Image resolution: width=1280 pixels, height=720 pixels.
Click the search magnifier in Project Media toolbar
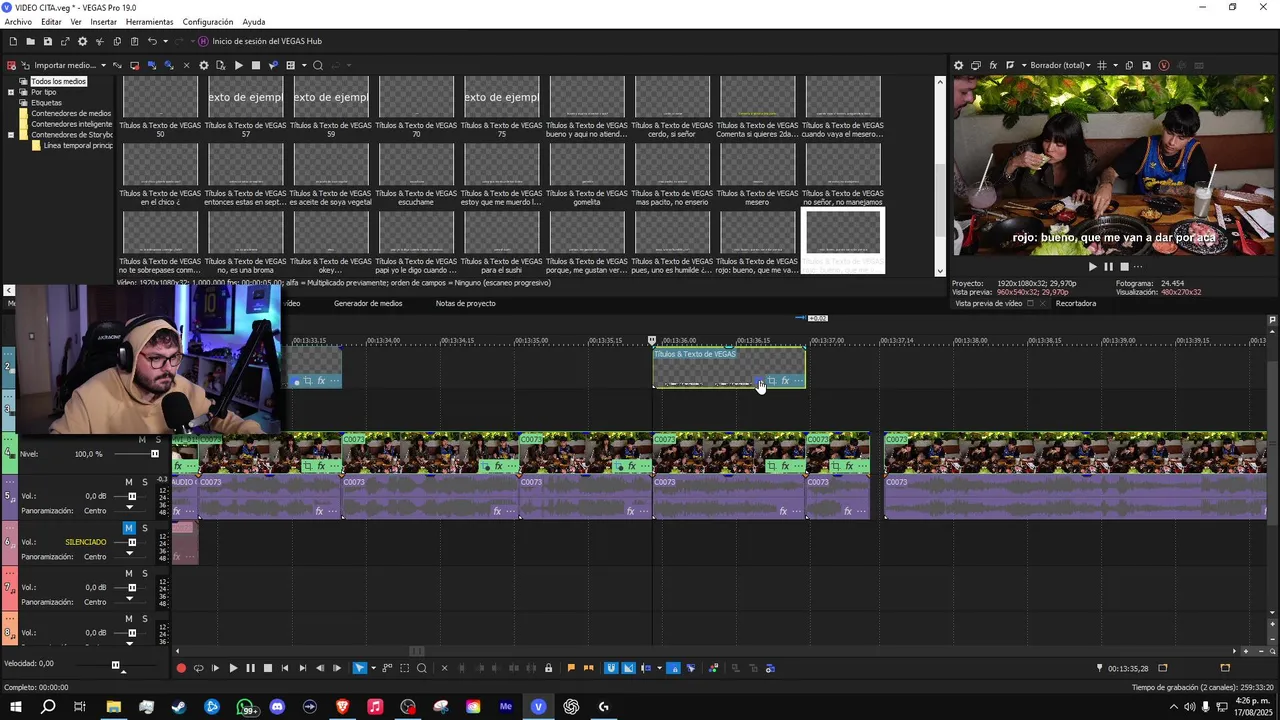(x=318, y=65)
